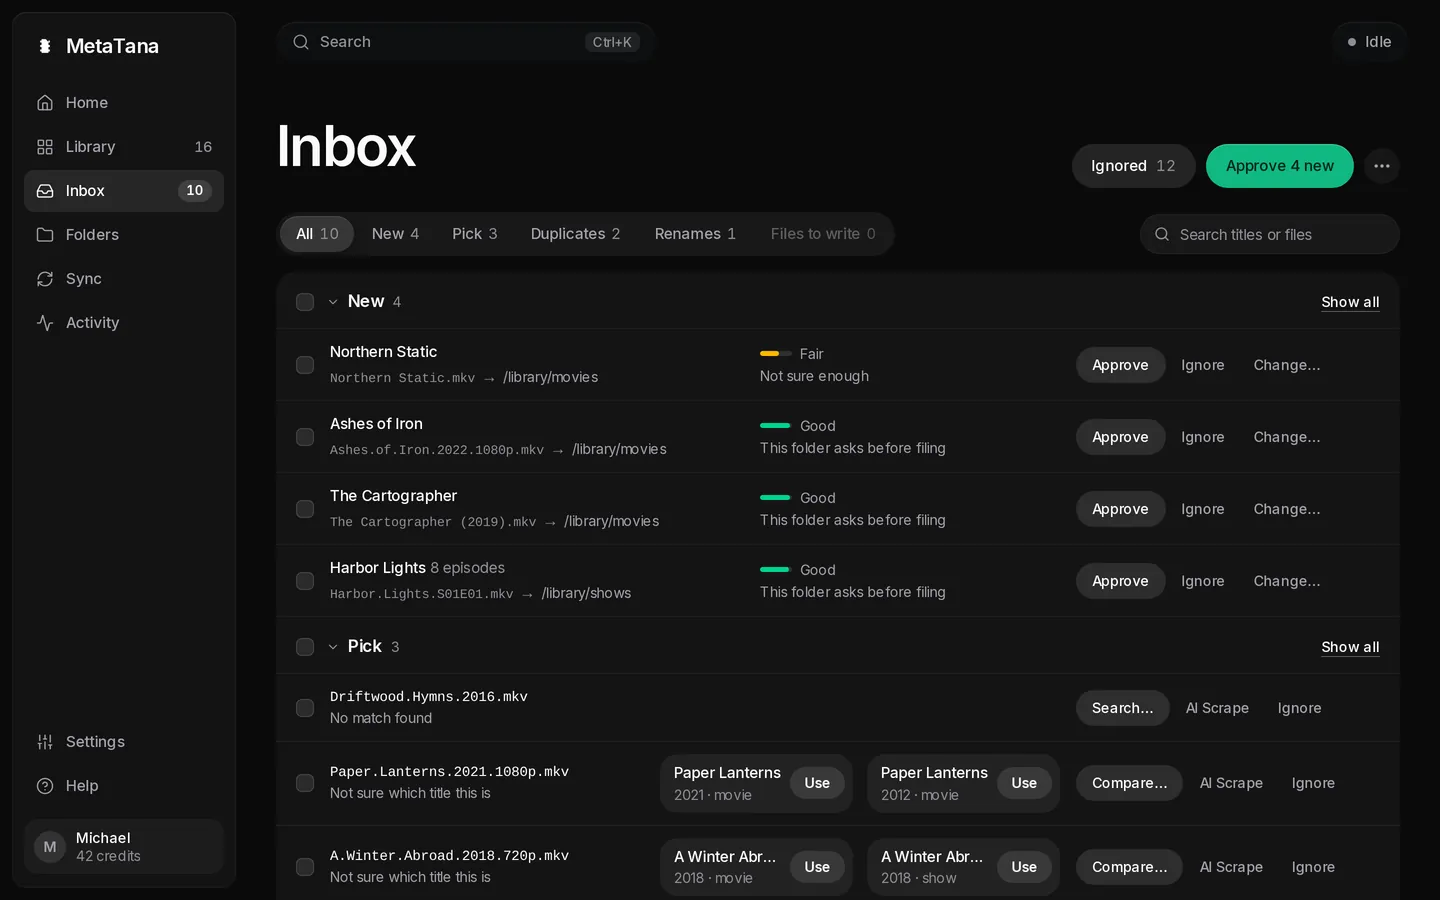1440x900 pixels.
Task: Select the Ashes of Iron row checkbox
Action: pyautogui.click(x=305, y=437)
